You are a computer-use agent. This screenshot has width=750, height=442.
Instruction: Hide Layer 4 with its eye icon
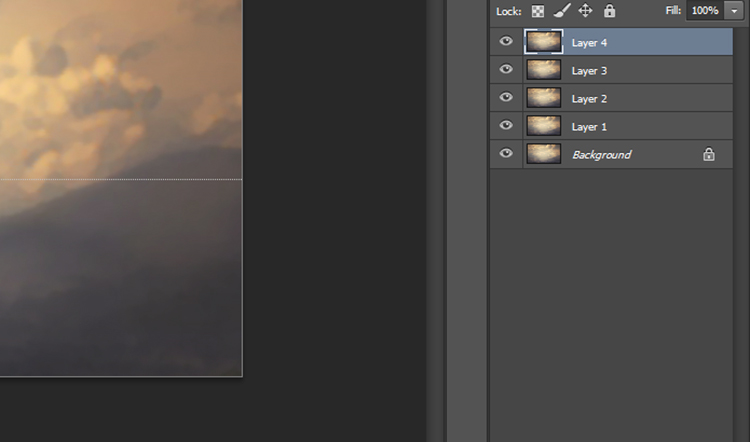point(506,41)
